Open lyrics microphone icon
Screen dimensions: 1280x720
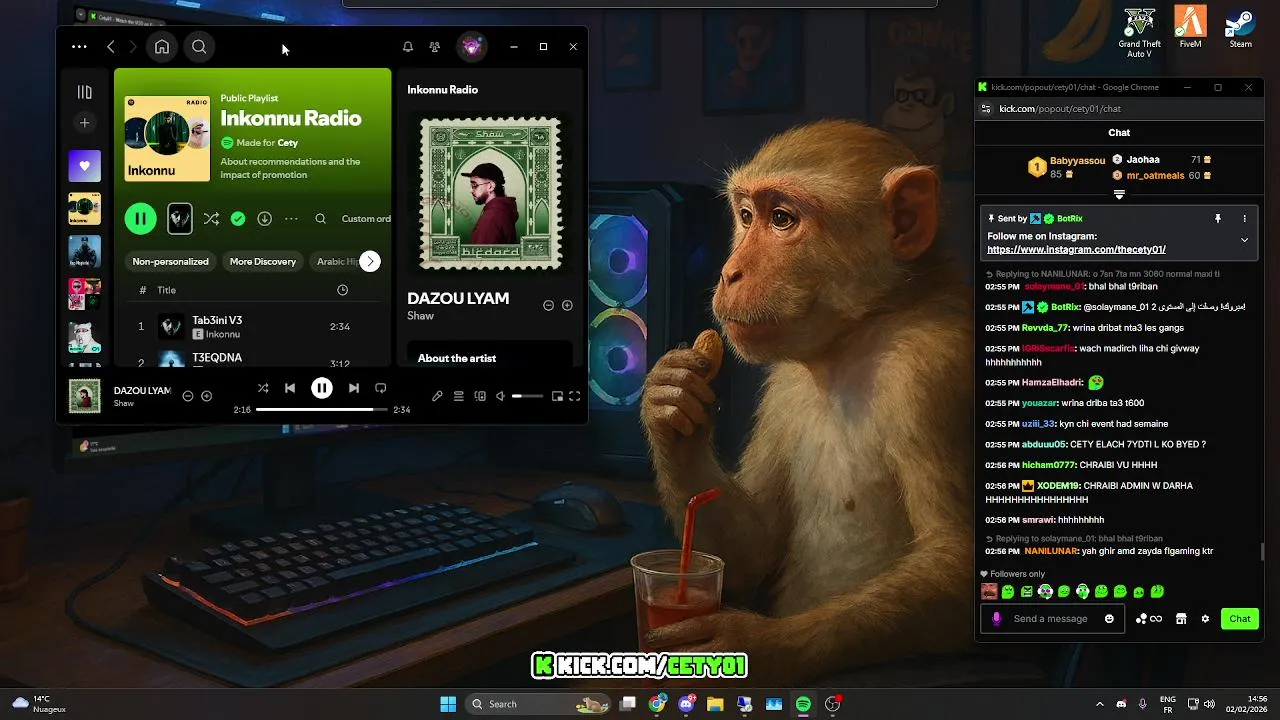click(x=437, y=396)
